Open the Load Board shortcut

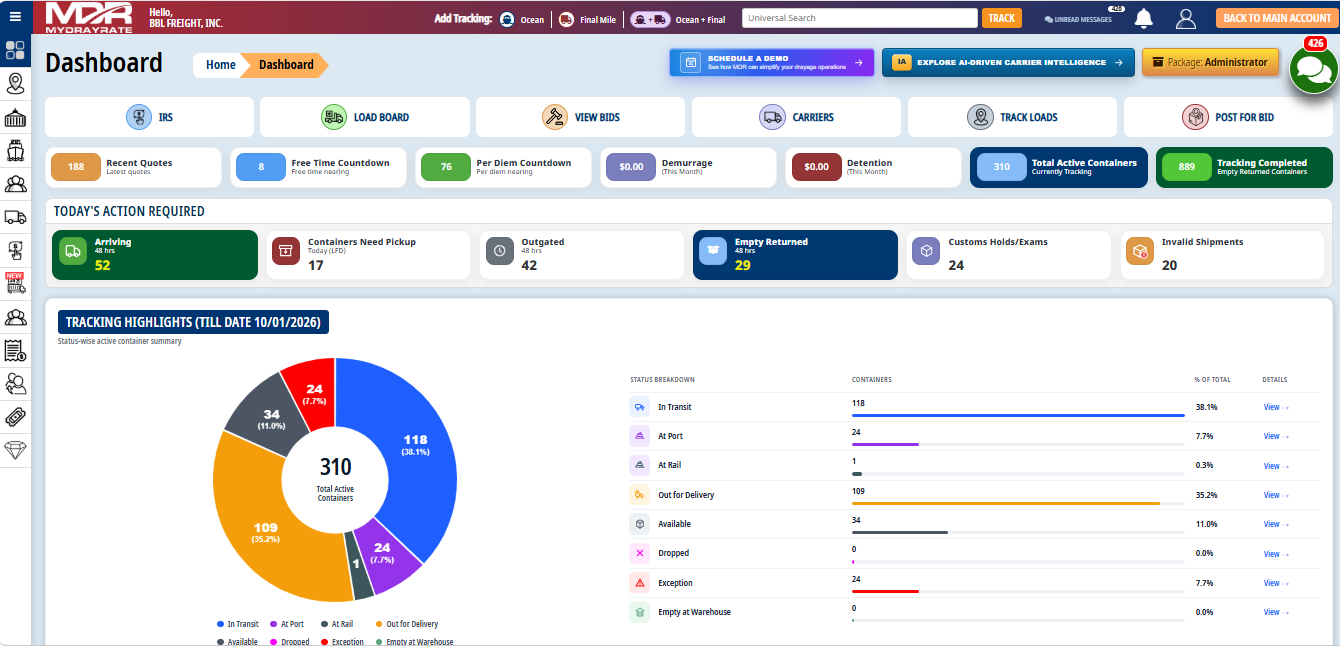(x=365, y=117)
